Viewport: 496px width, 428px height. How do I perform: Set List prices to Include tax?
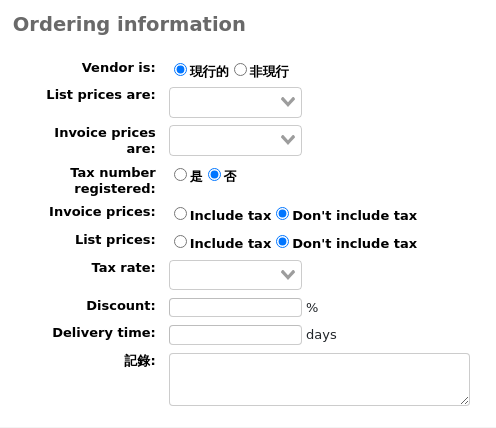[x=180, y=242]
